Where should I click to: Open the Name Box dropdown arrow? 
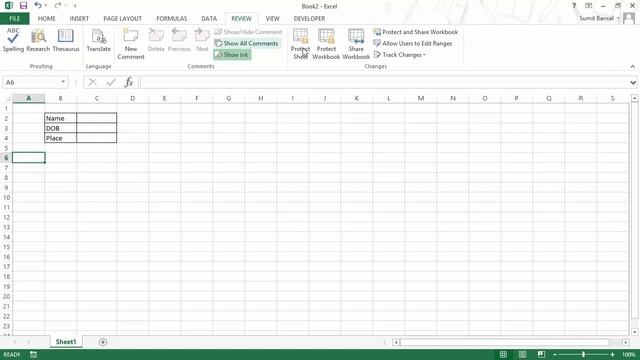pos(63,82)
